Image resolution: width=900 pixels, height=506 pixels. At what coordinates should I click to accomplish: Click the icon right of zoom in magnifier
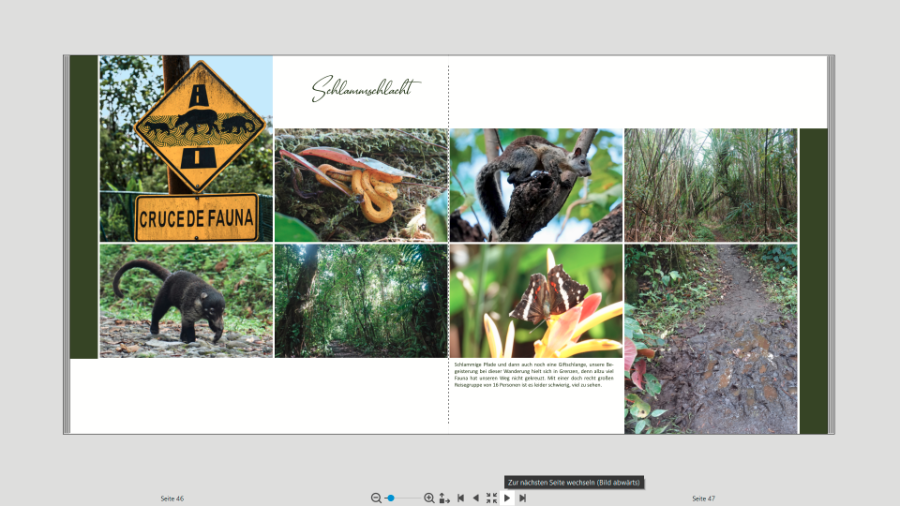click(444, 498)
